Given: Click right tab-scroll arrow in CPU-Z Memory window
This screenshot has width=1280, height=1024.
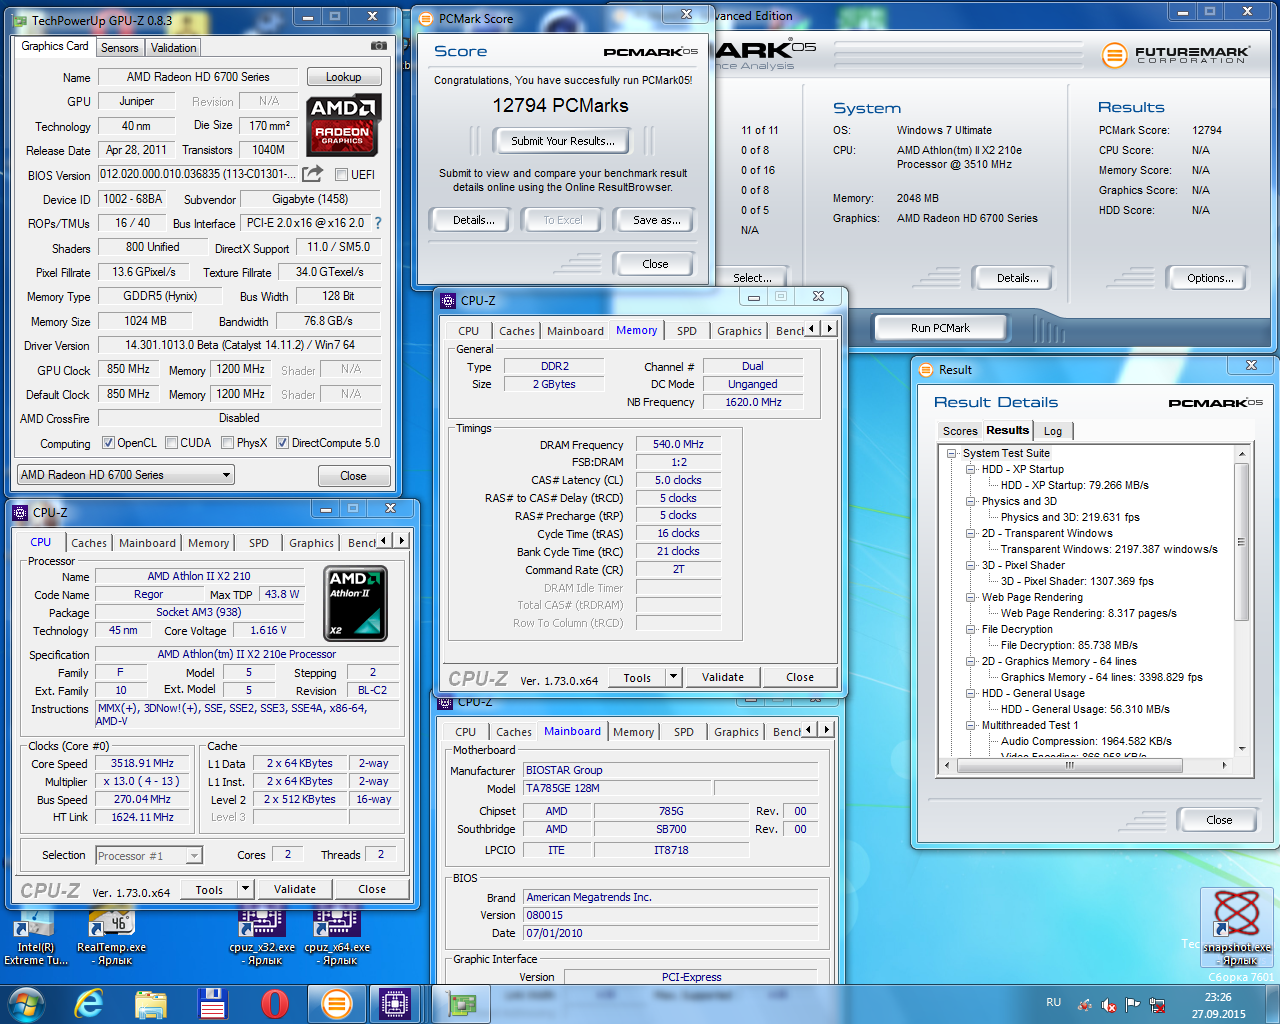Looking at the screenshot, I should pos(829,329).
